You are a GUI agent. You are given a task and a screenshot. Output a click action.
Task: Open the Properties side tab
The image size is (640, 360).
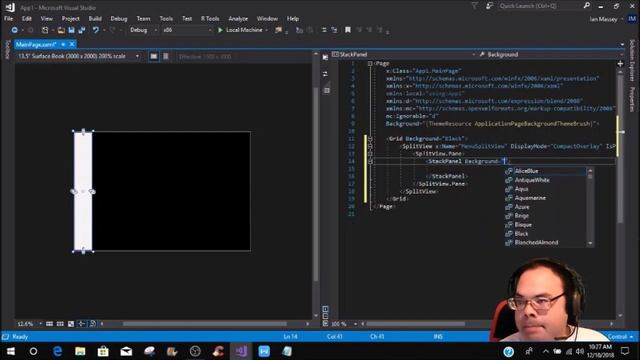click(x=632, y=99)
